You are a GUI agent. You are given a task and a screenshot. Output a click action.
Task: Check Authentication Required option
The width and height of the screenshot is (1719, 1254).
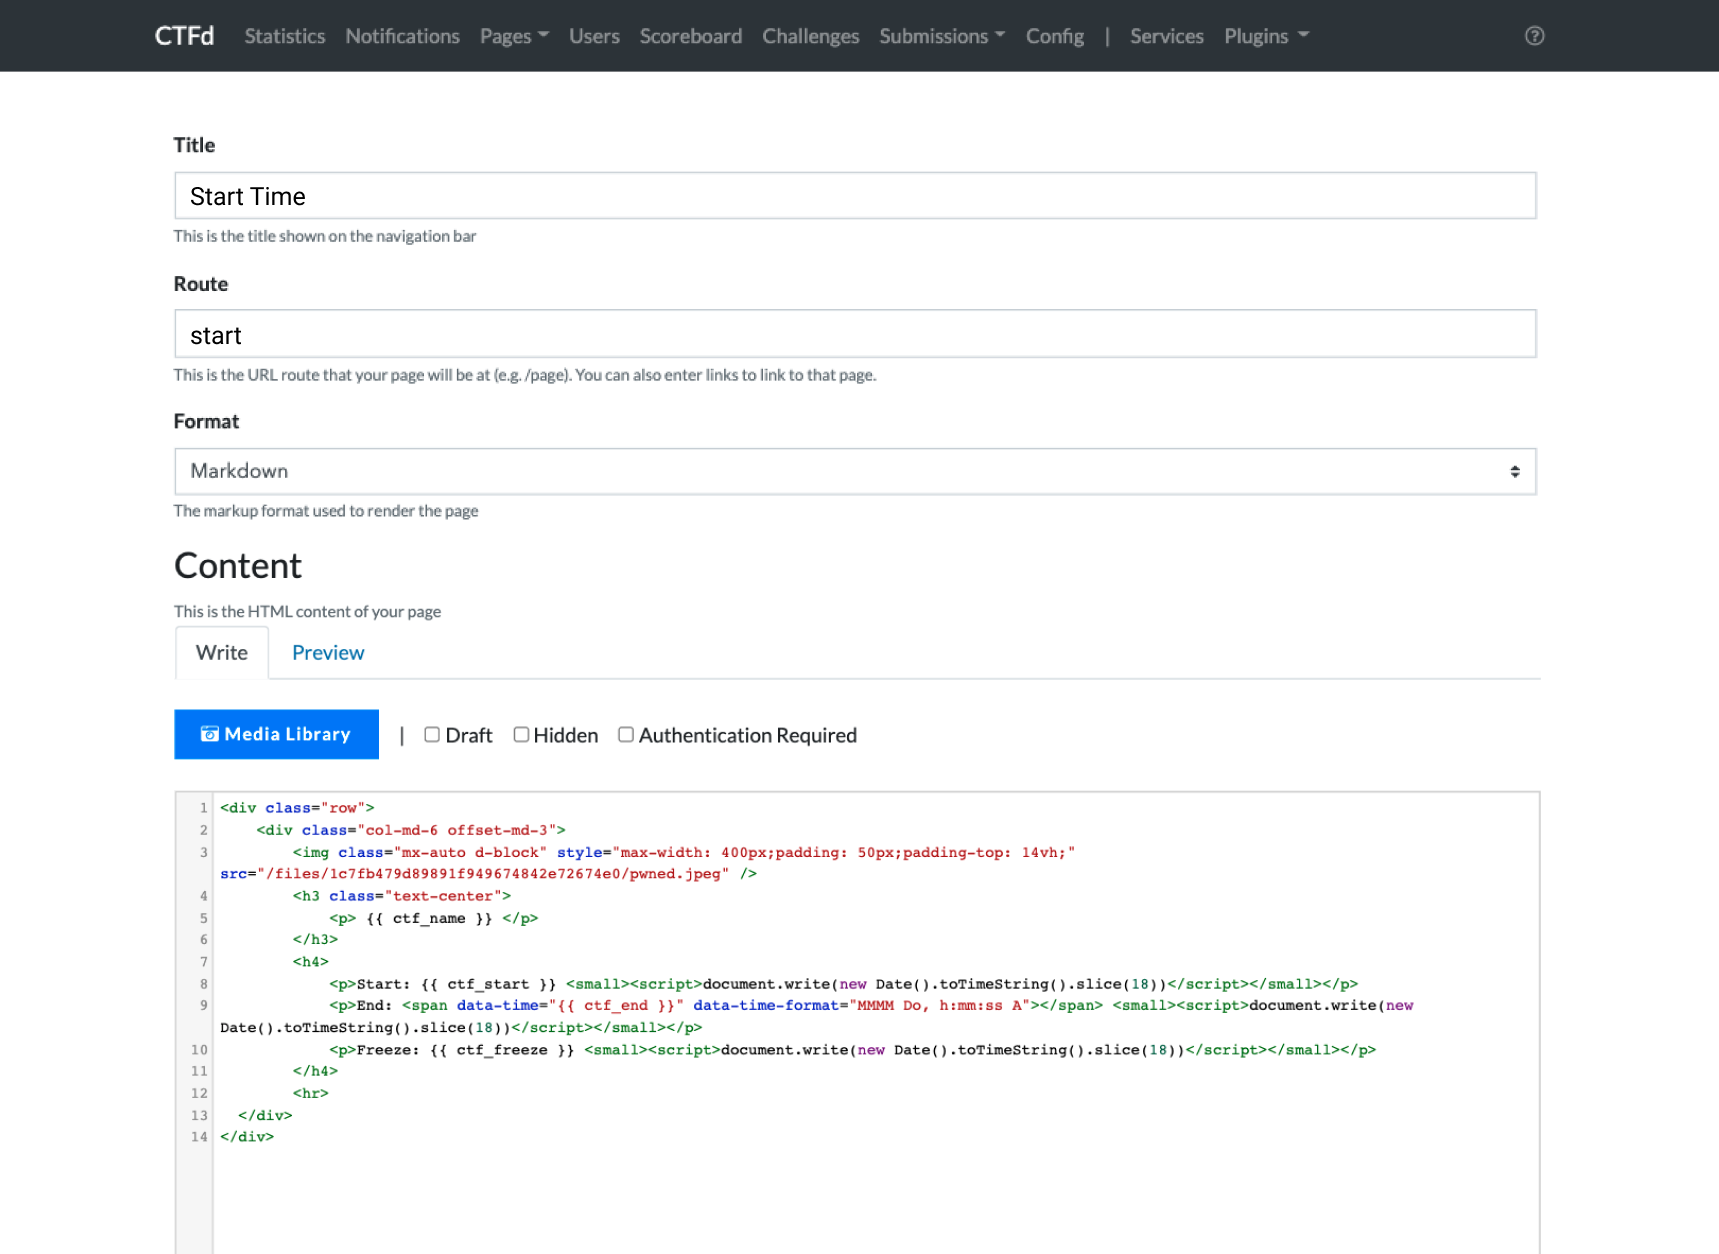click(626, 735)
